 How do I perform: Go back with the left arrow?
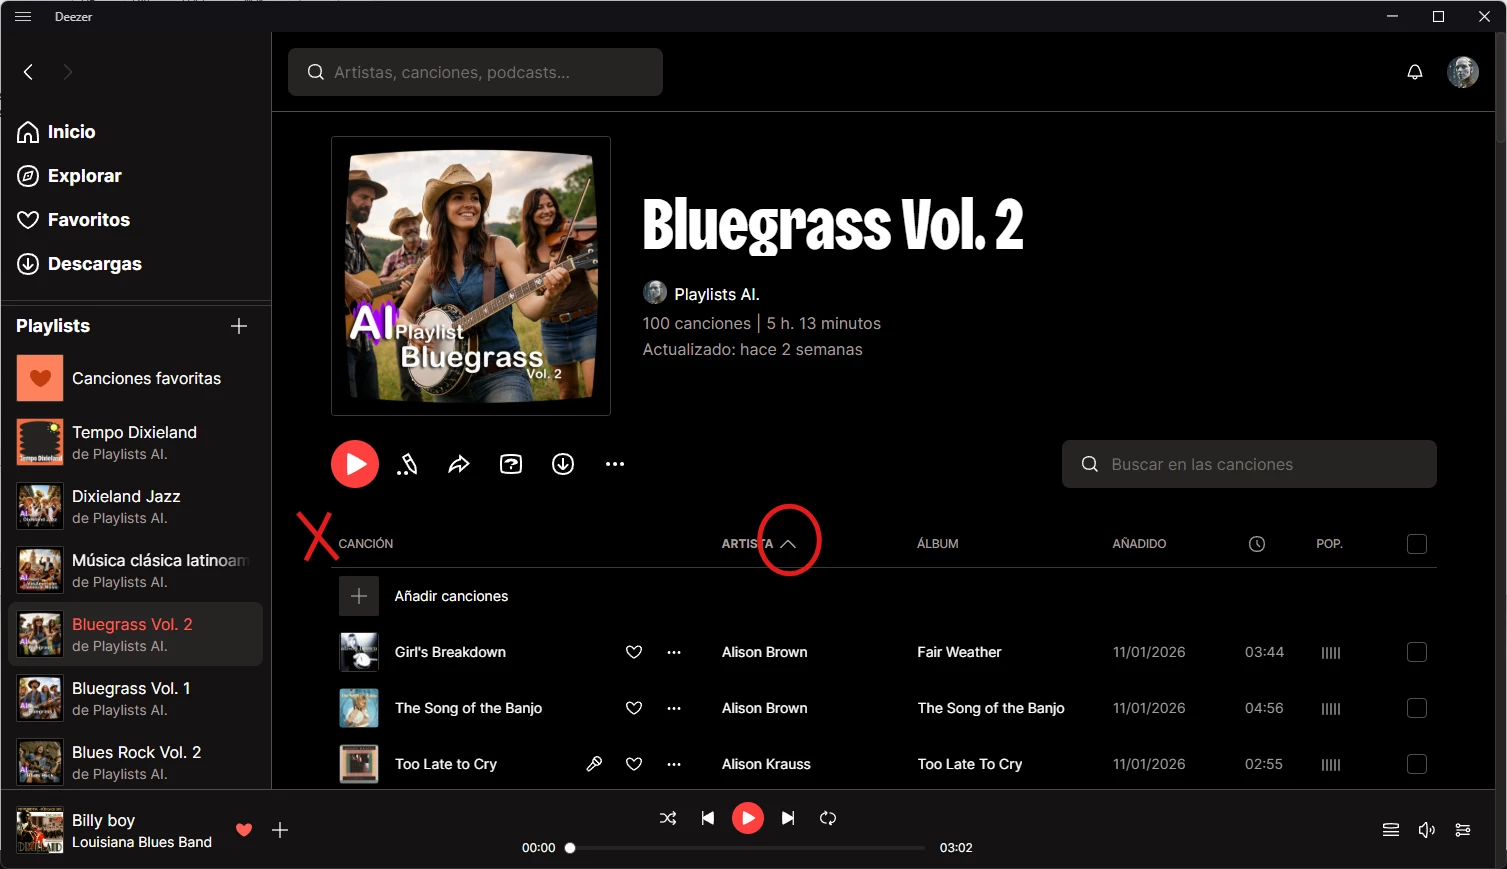click(x=28, y=72)
